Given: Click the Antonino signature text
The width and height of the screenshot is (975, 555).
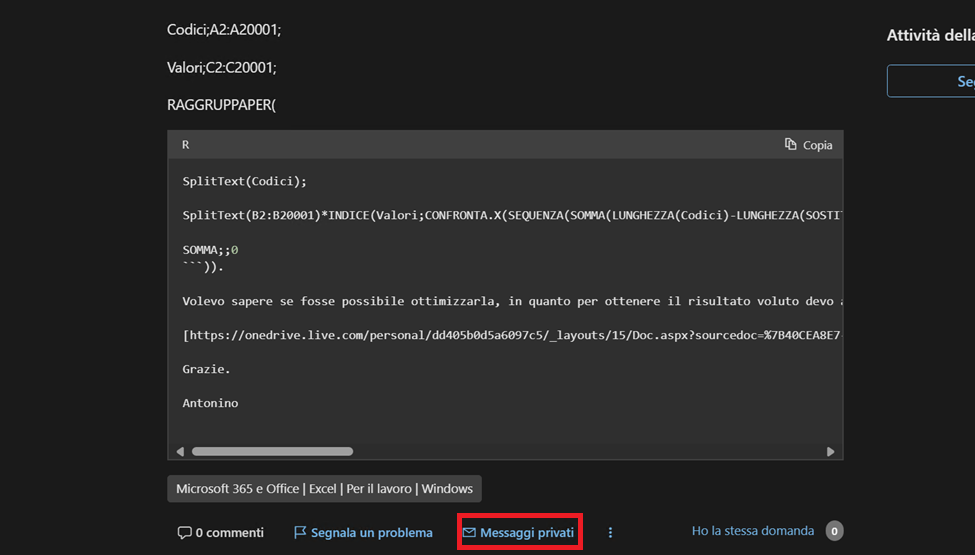Looking at the screenshot, I should coord(210,403).
